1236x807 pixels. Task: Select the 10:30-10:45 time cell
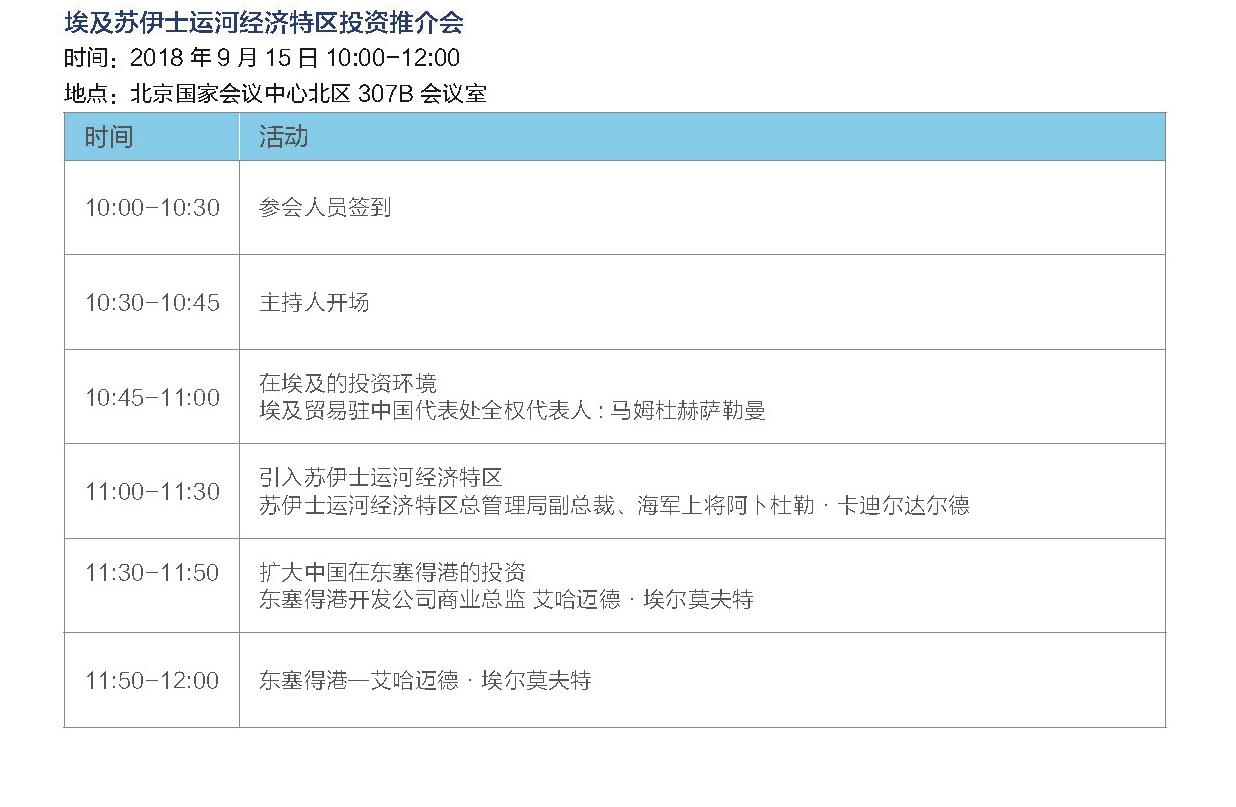coord(152,302)
